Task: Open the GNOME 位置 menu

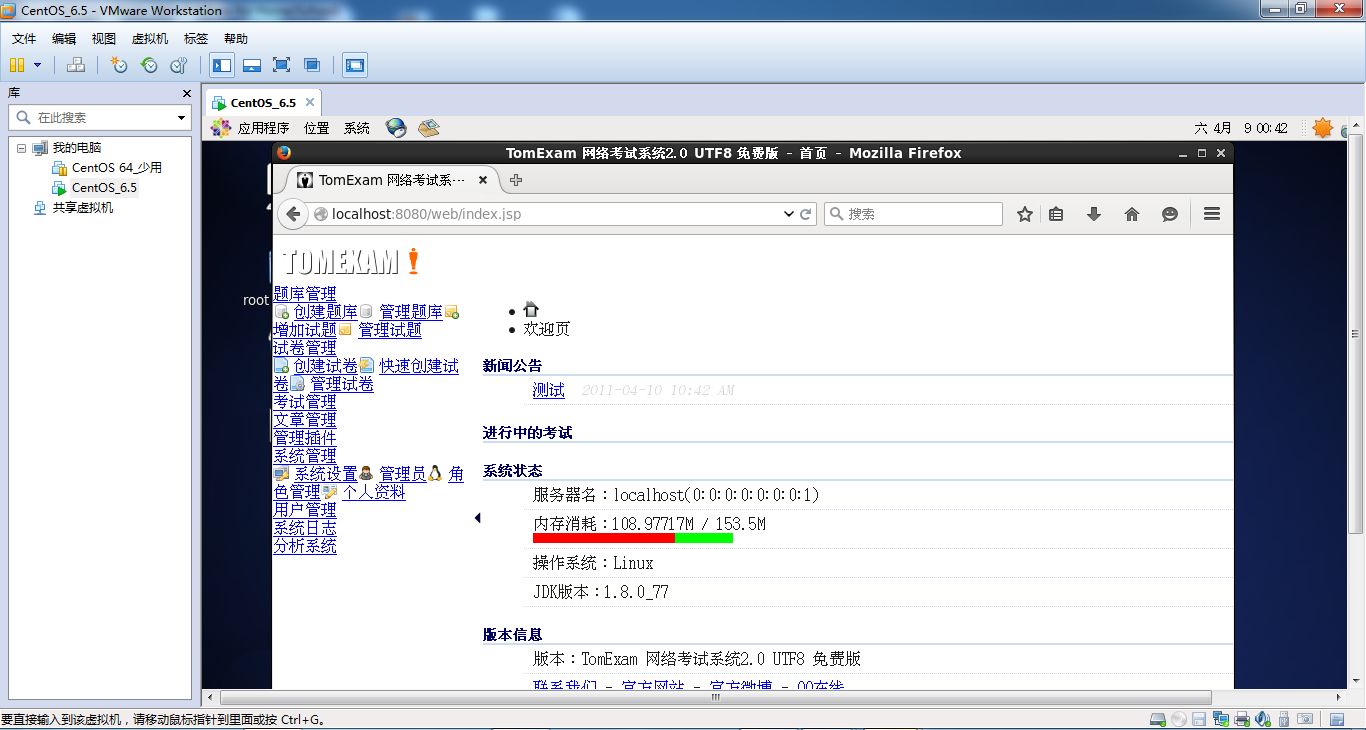Action: [x=316, y=128]
